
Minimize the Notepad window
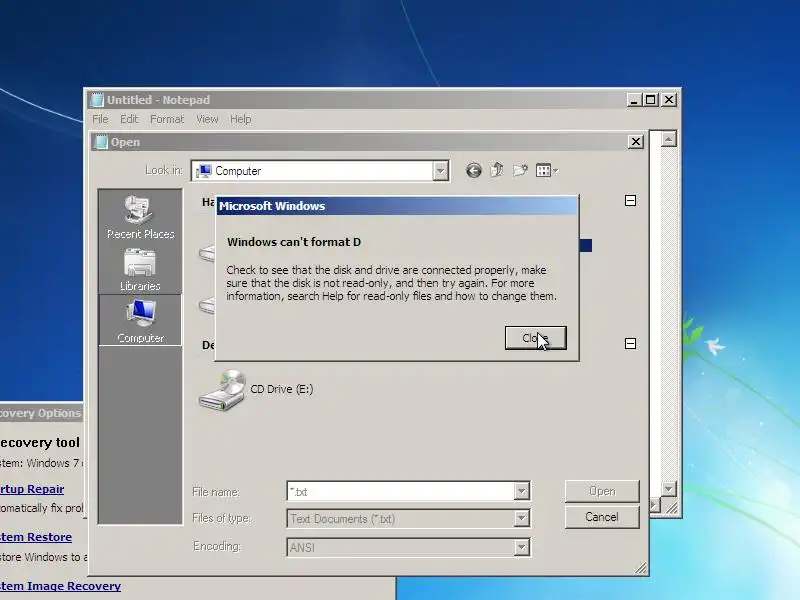tap(634, 99)
